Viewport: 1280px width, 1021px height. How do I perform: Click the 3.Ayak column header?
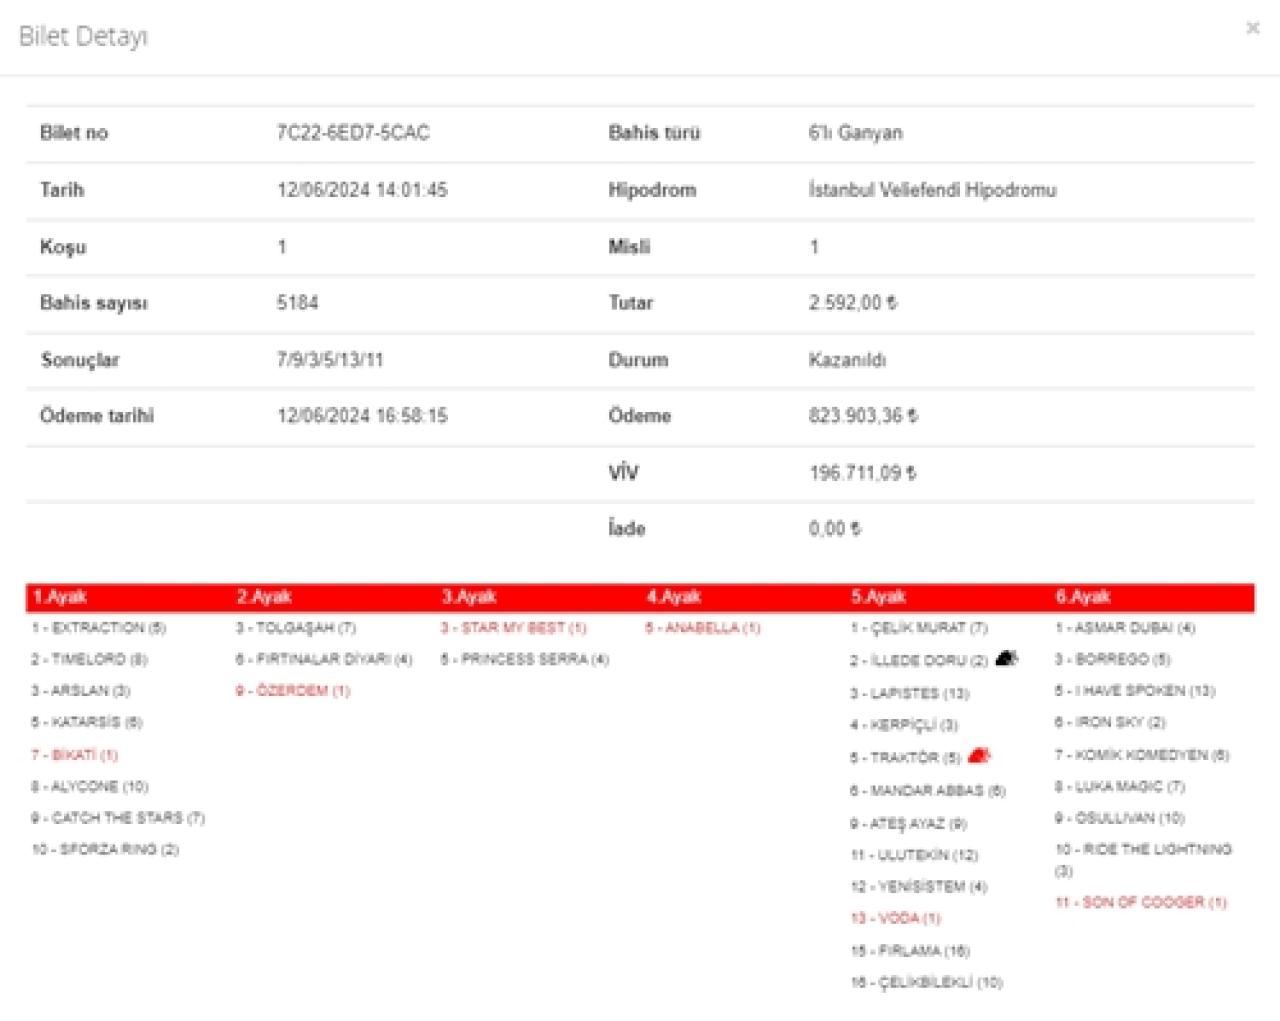[x=469, y=597]
